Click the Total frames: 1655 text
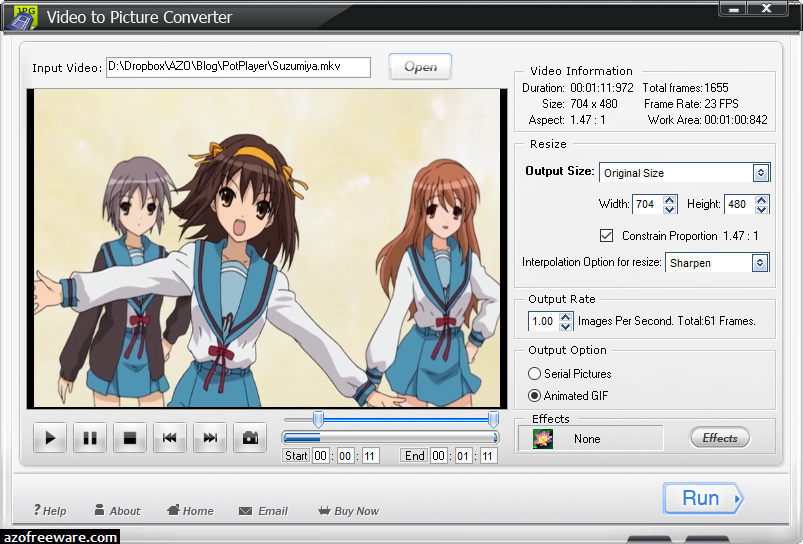Image resolution: width=803 pixels, height=544 pixels. (x=685, y=88)
